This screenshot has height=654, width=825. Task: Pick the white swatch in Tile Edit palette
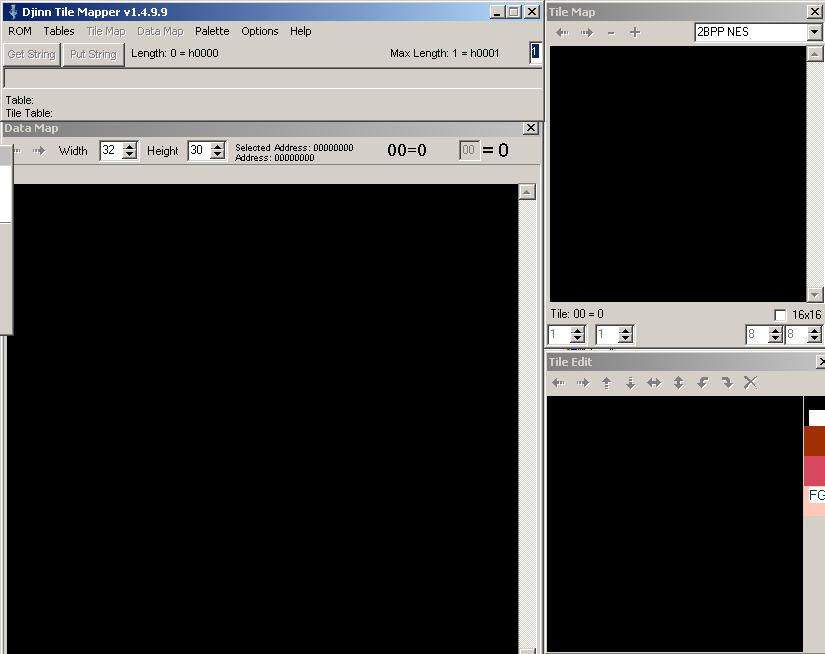point(817,418)
